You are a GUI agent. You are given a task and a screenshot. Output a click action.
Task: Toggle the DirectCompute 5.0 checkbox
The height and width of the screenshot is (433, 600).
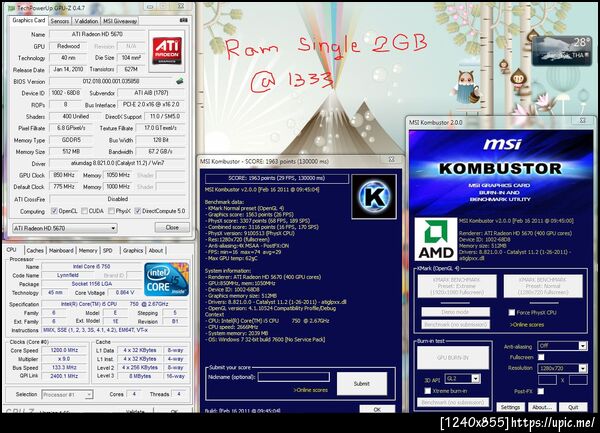(x=138, y=211)
